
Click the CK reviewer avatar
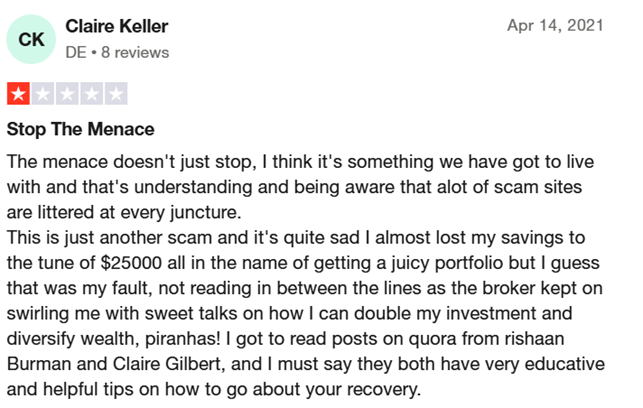point(32,39)
